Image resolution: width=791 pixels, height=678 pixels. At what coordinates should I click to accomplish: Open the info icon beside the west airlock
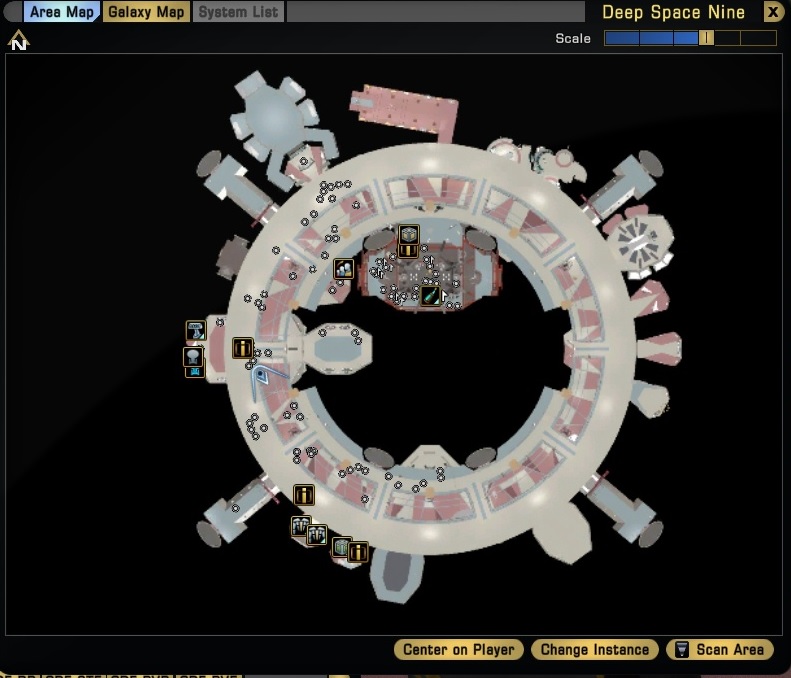243,348
